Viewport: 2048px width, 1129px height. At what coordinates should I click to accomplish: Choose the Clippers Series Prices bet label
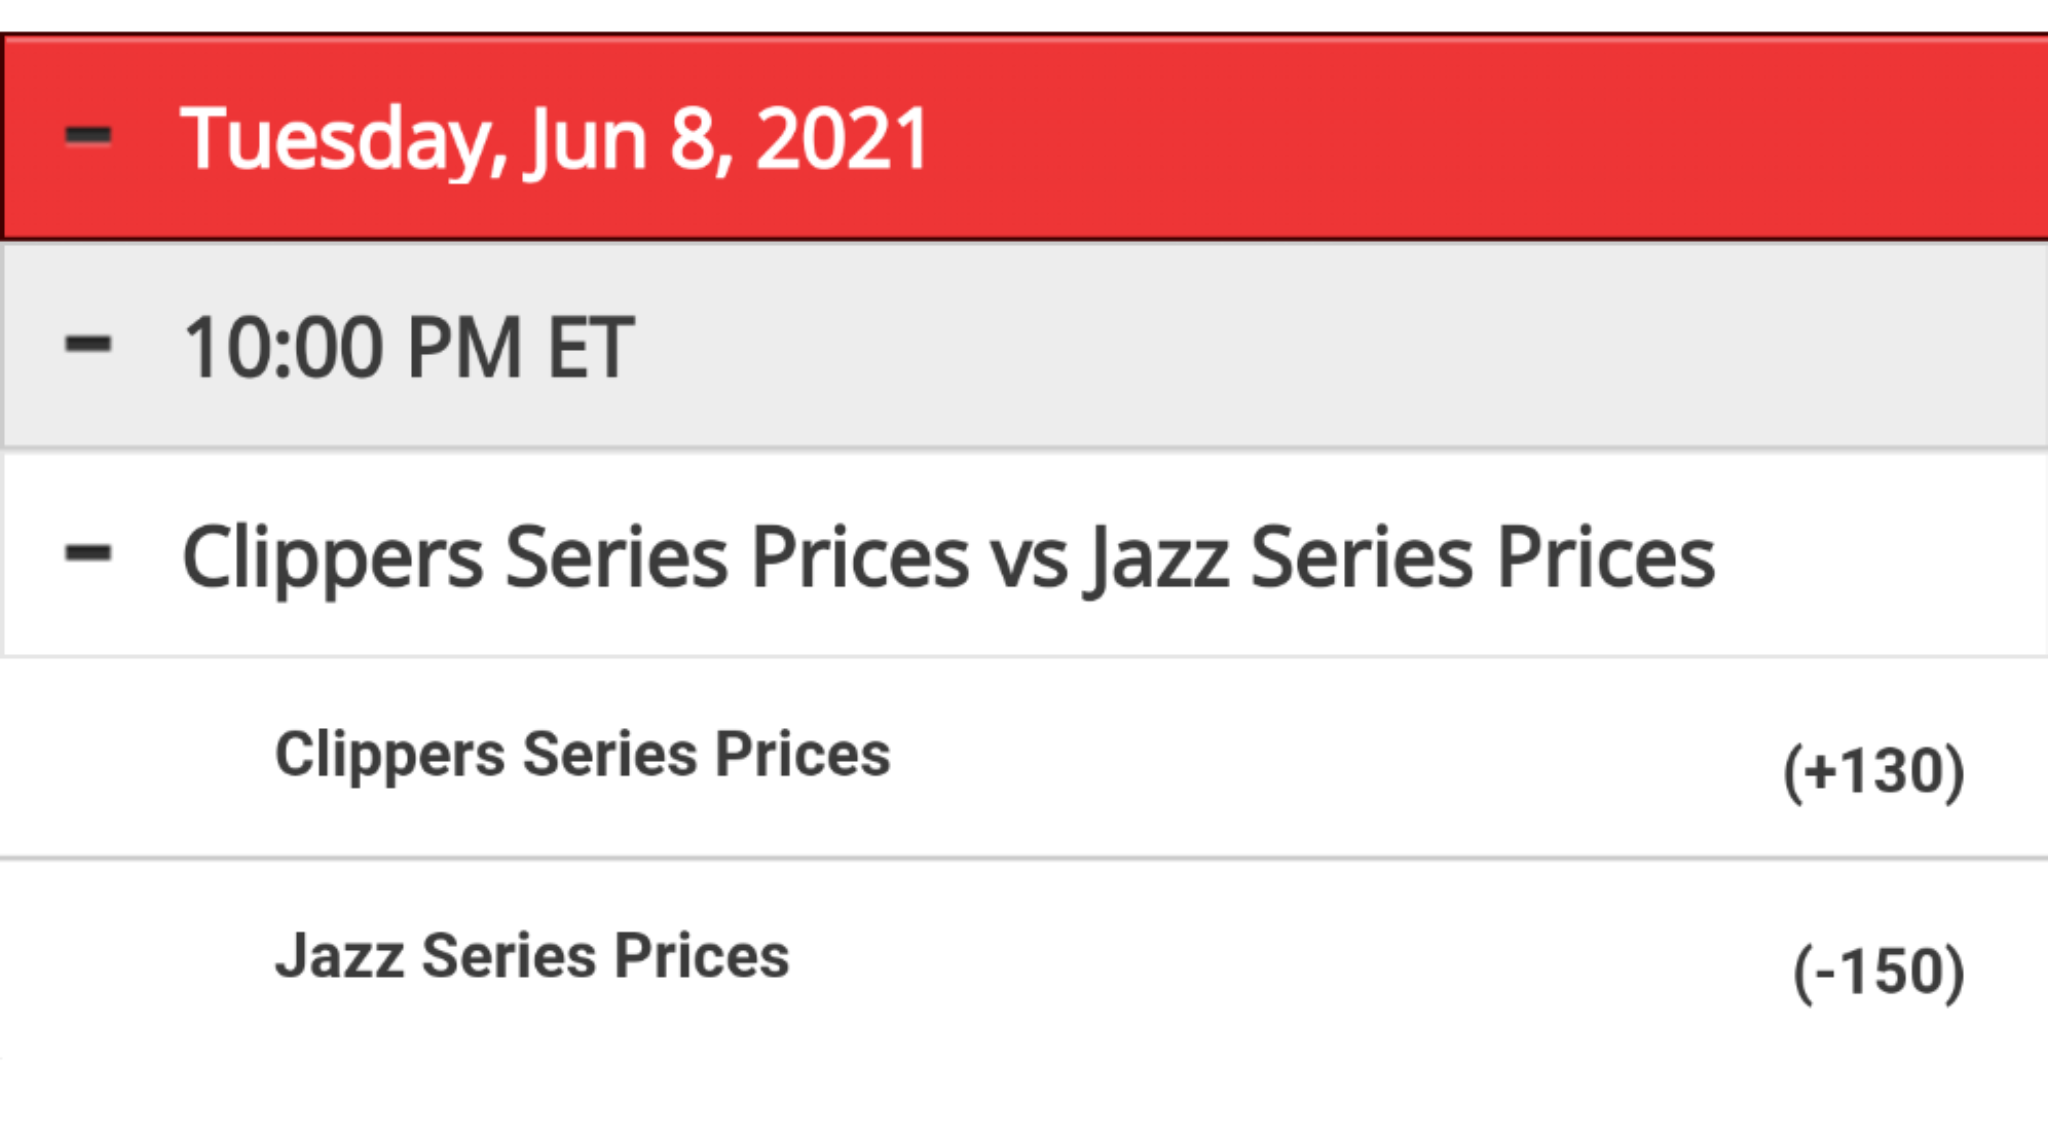582,755
